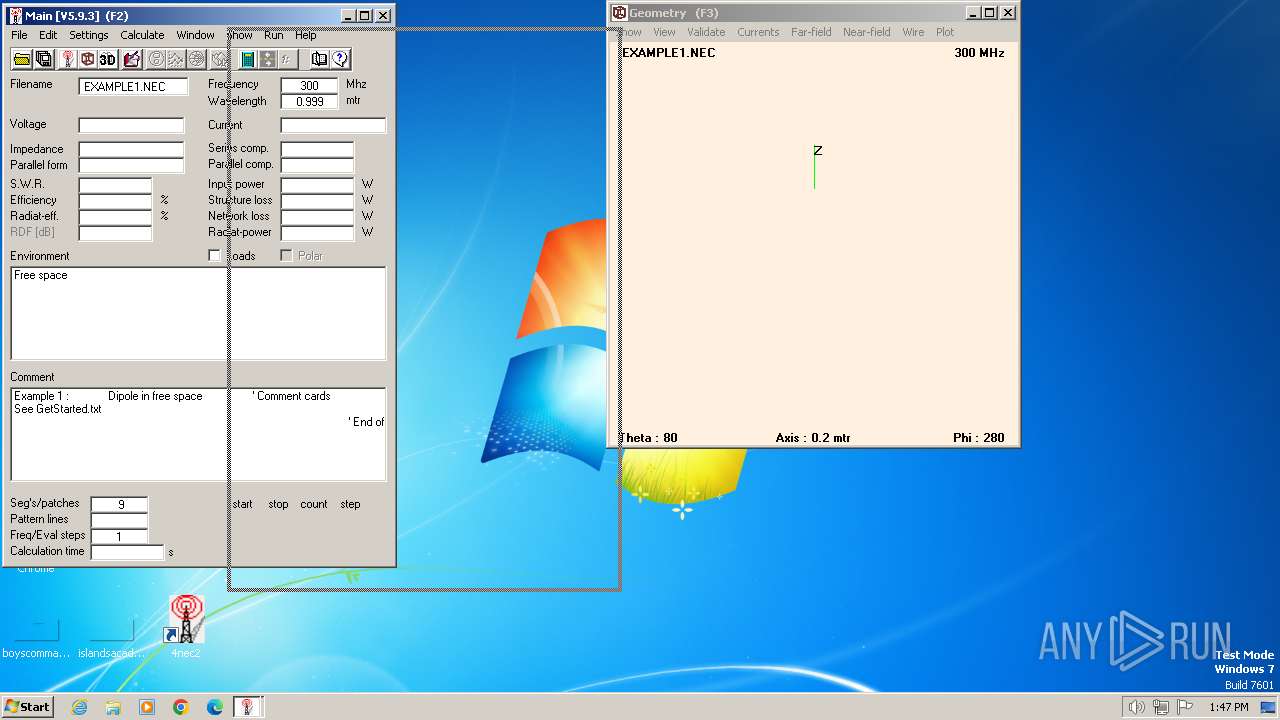1280x720 pixels.
Task: Open Internet Explorer from taskbar
Action: pos(79,707)
